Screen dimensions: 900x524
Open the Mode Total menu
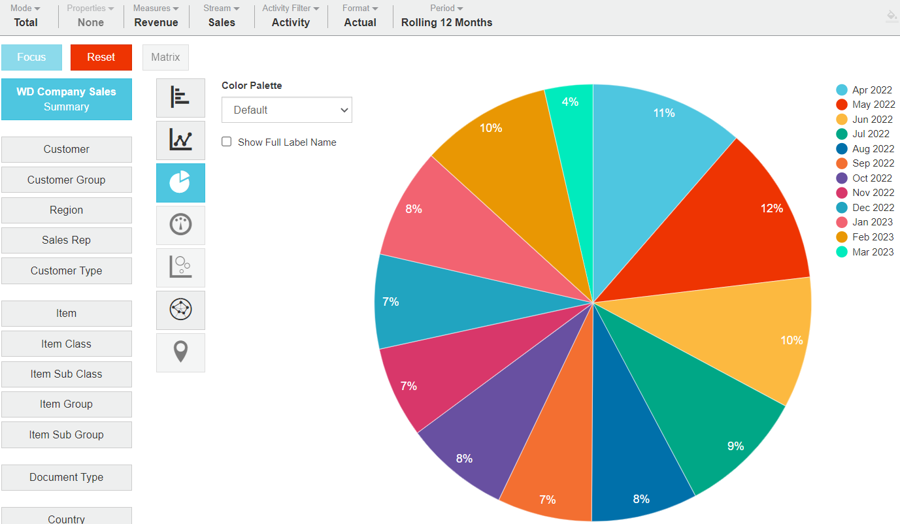coord(26,16)
